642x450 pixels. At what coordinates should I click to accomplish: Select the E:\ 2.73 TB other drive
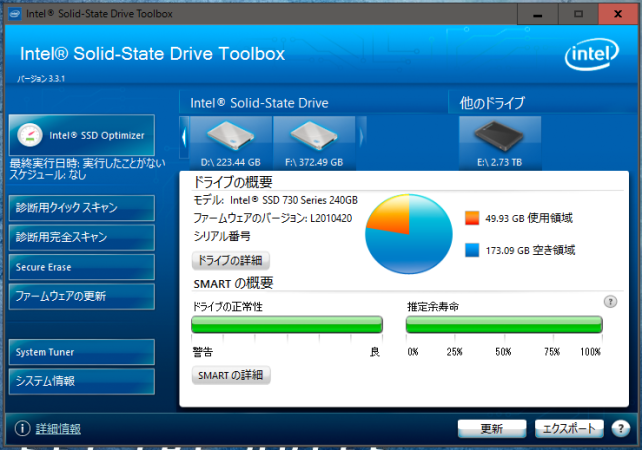pyautogui.click(x=500, y=143)
